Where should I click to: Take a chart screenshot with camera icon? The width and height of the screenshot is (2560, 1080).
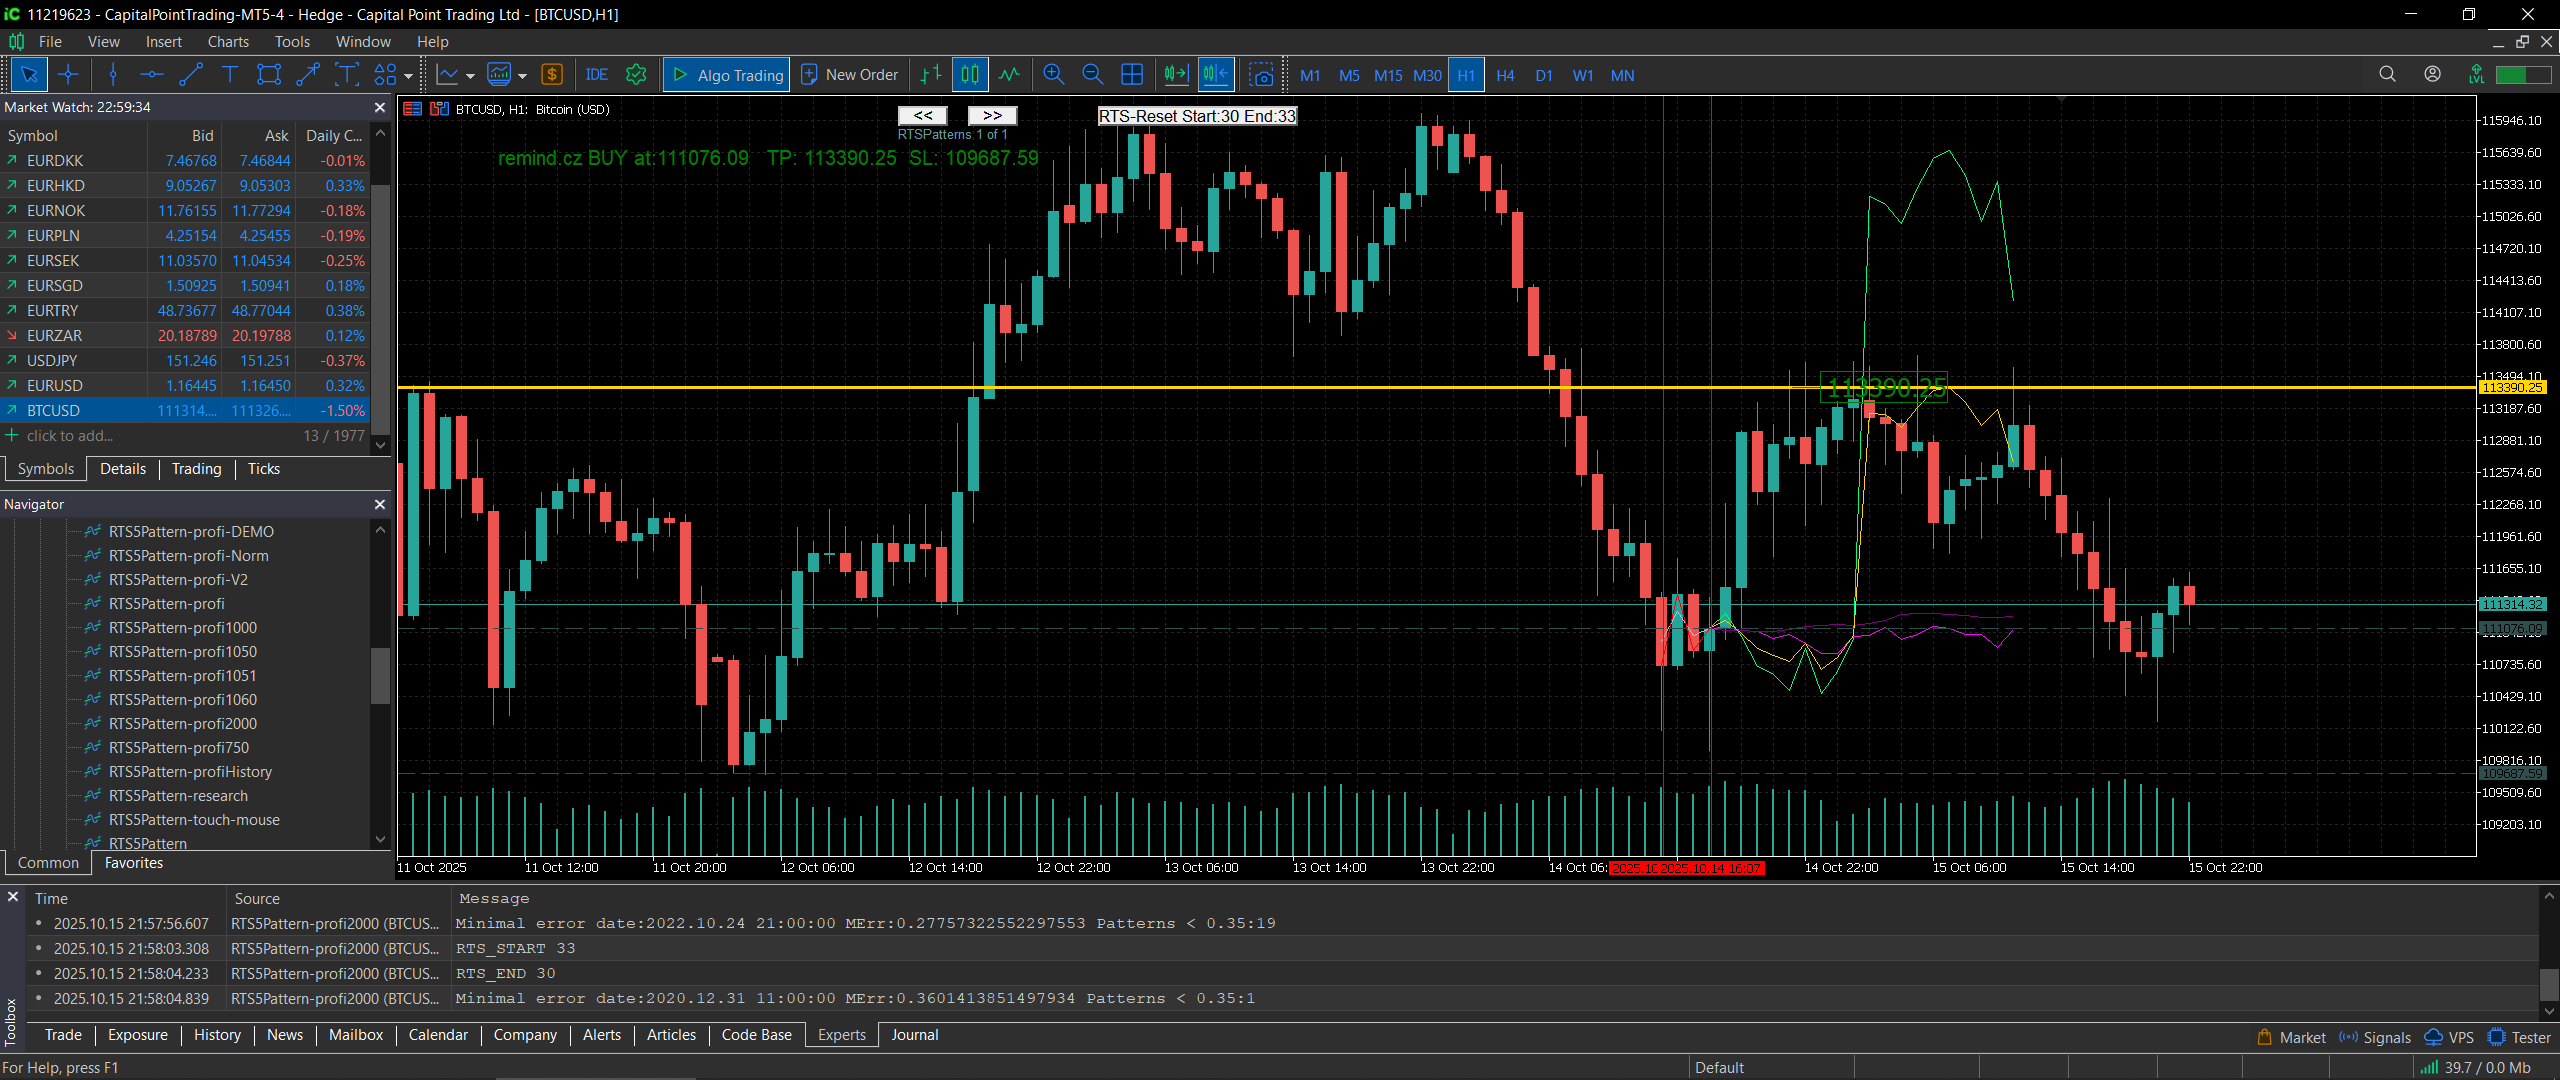[1262, 75]
